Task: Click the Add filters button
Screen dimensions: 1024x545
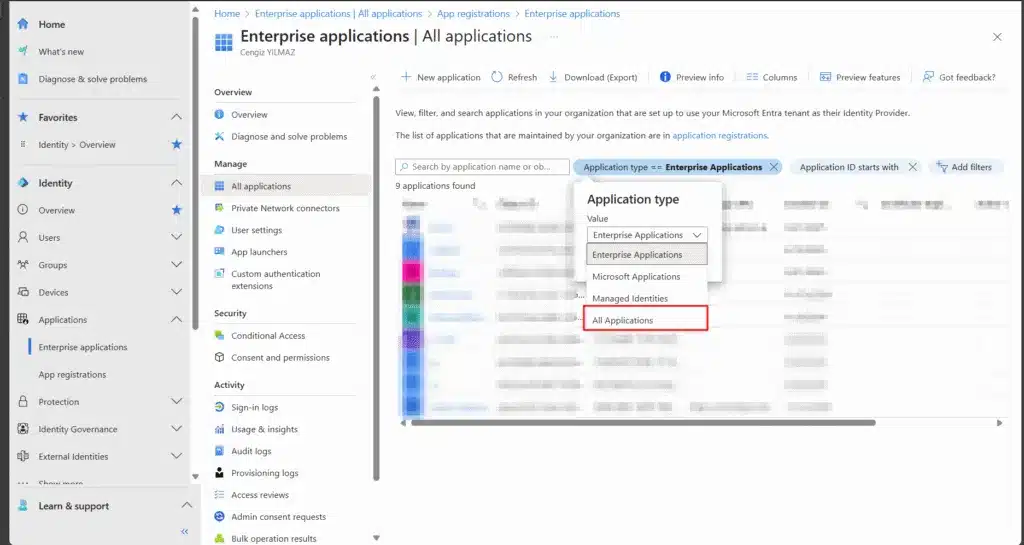Action: (x=965, y=167)
